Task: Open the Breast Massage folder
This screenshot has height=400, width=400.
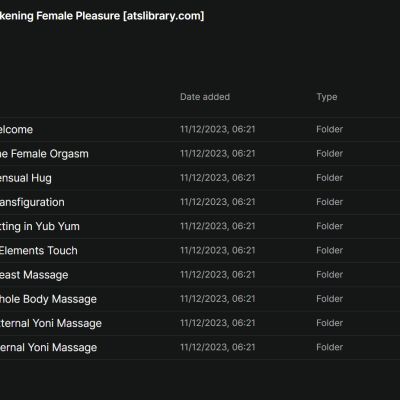Action: point(200,275)
